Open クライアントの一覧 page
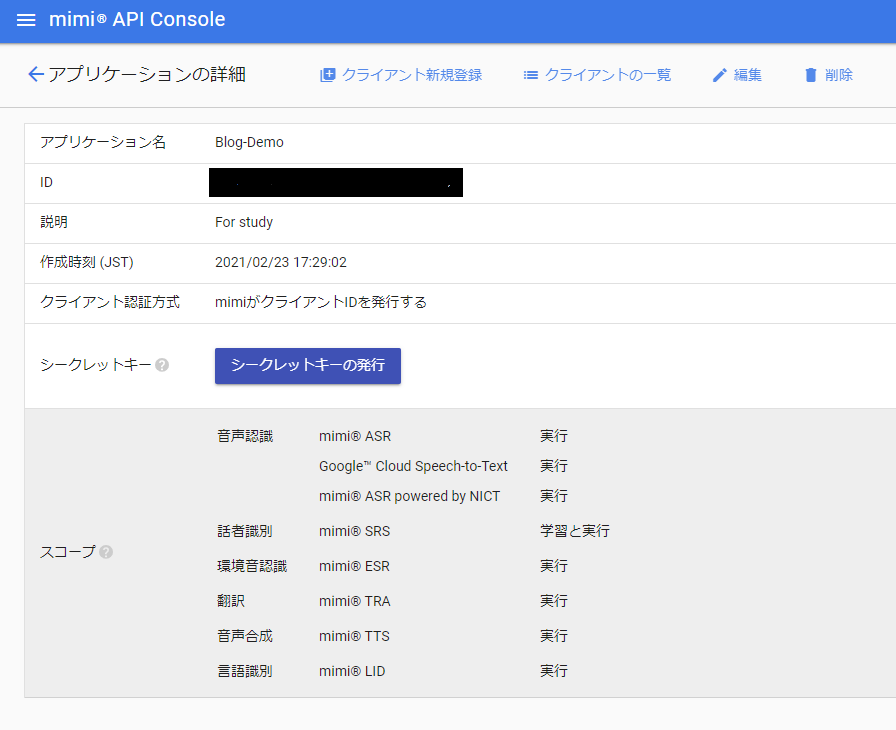 coord(607,74)
